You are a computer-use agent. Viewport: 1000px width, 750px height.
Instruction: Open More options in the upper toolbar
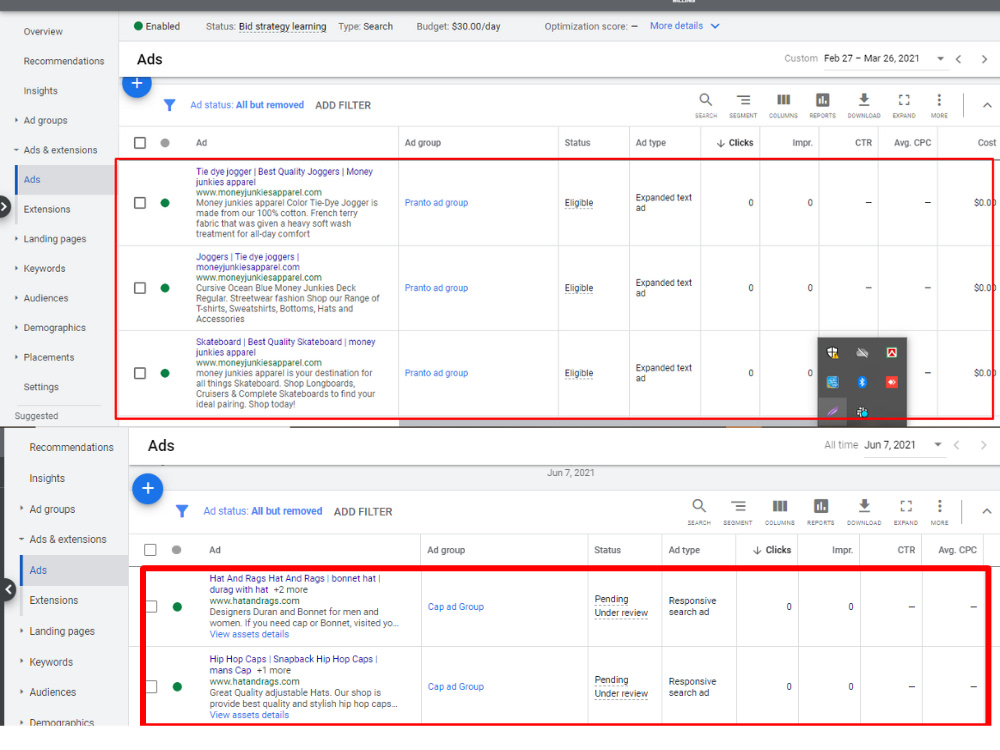(939, 105)
